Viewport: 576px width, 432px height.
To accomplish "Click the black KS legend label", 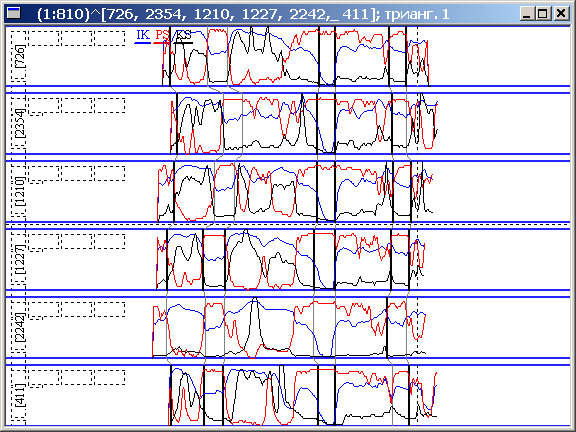I will click(x=183, y=35).
